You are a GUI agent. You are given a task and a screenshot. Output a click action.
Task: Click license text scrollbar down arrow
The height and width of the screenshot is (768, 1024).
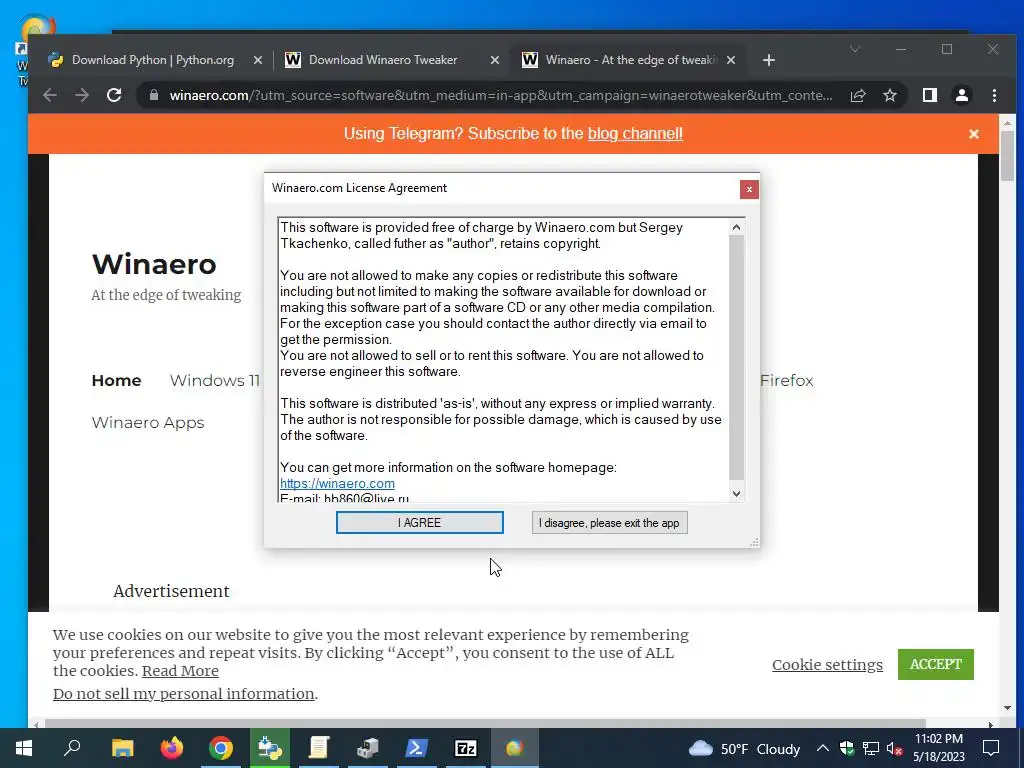(737, 494)
